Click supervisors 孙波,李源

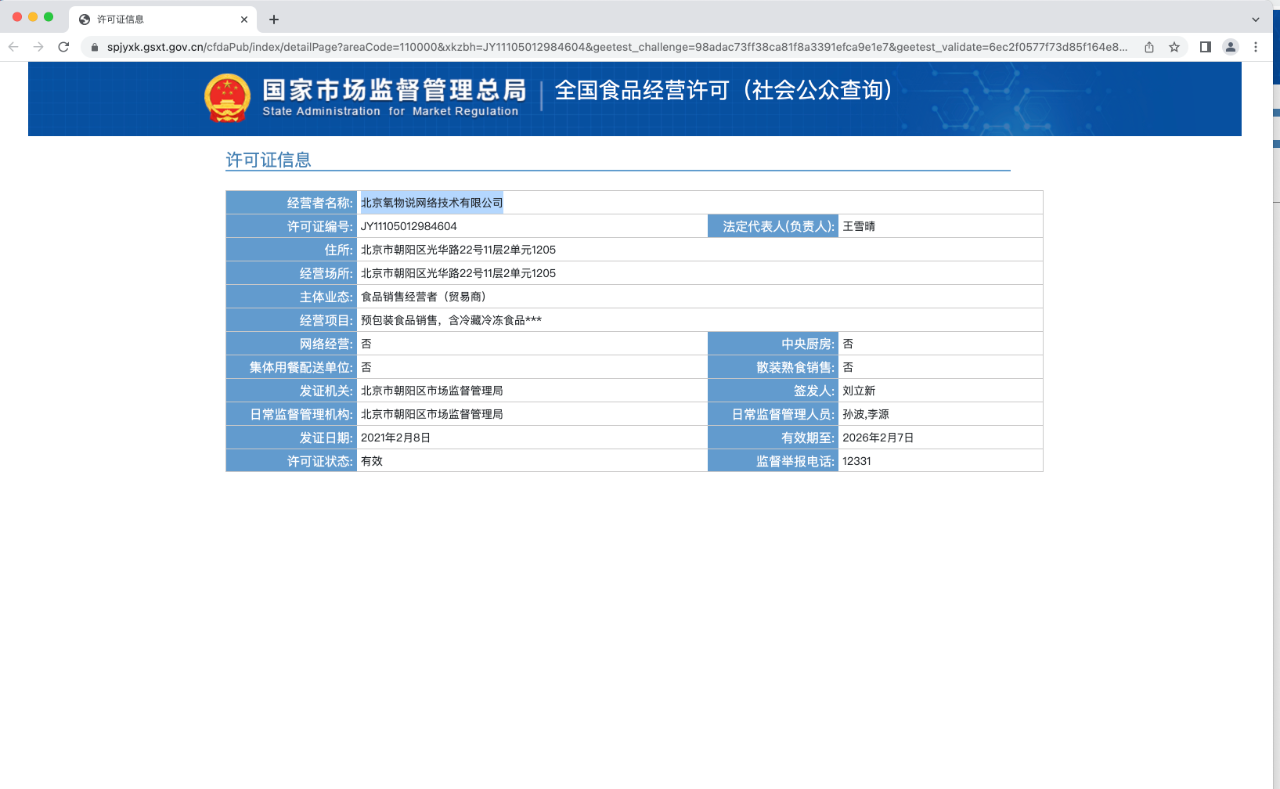pos(866,414)
